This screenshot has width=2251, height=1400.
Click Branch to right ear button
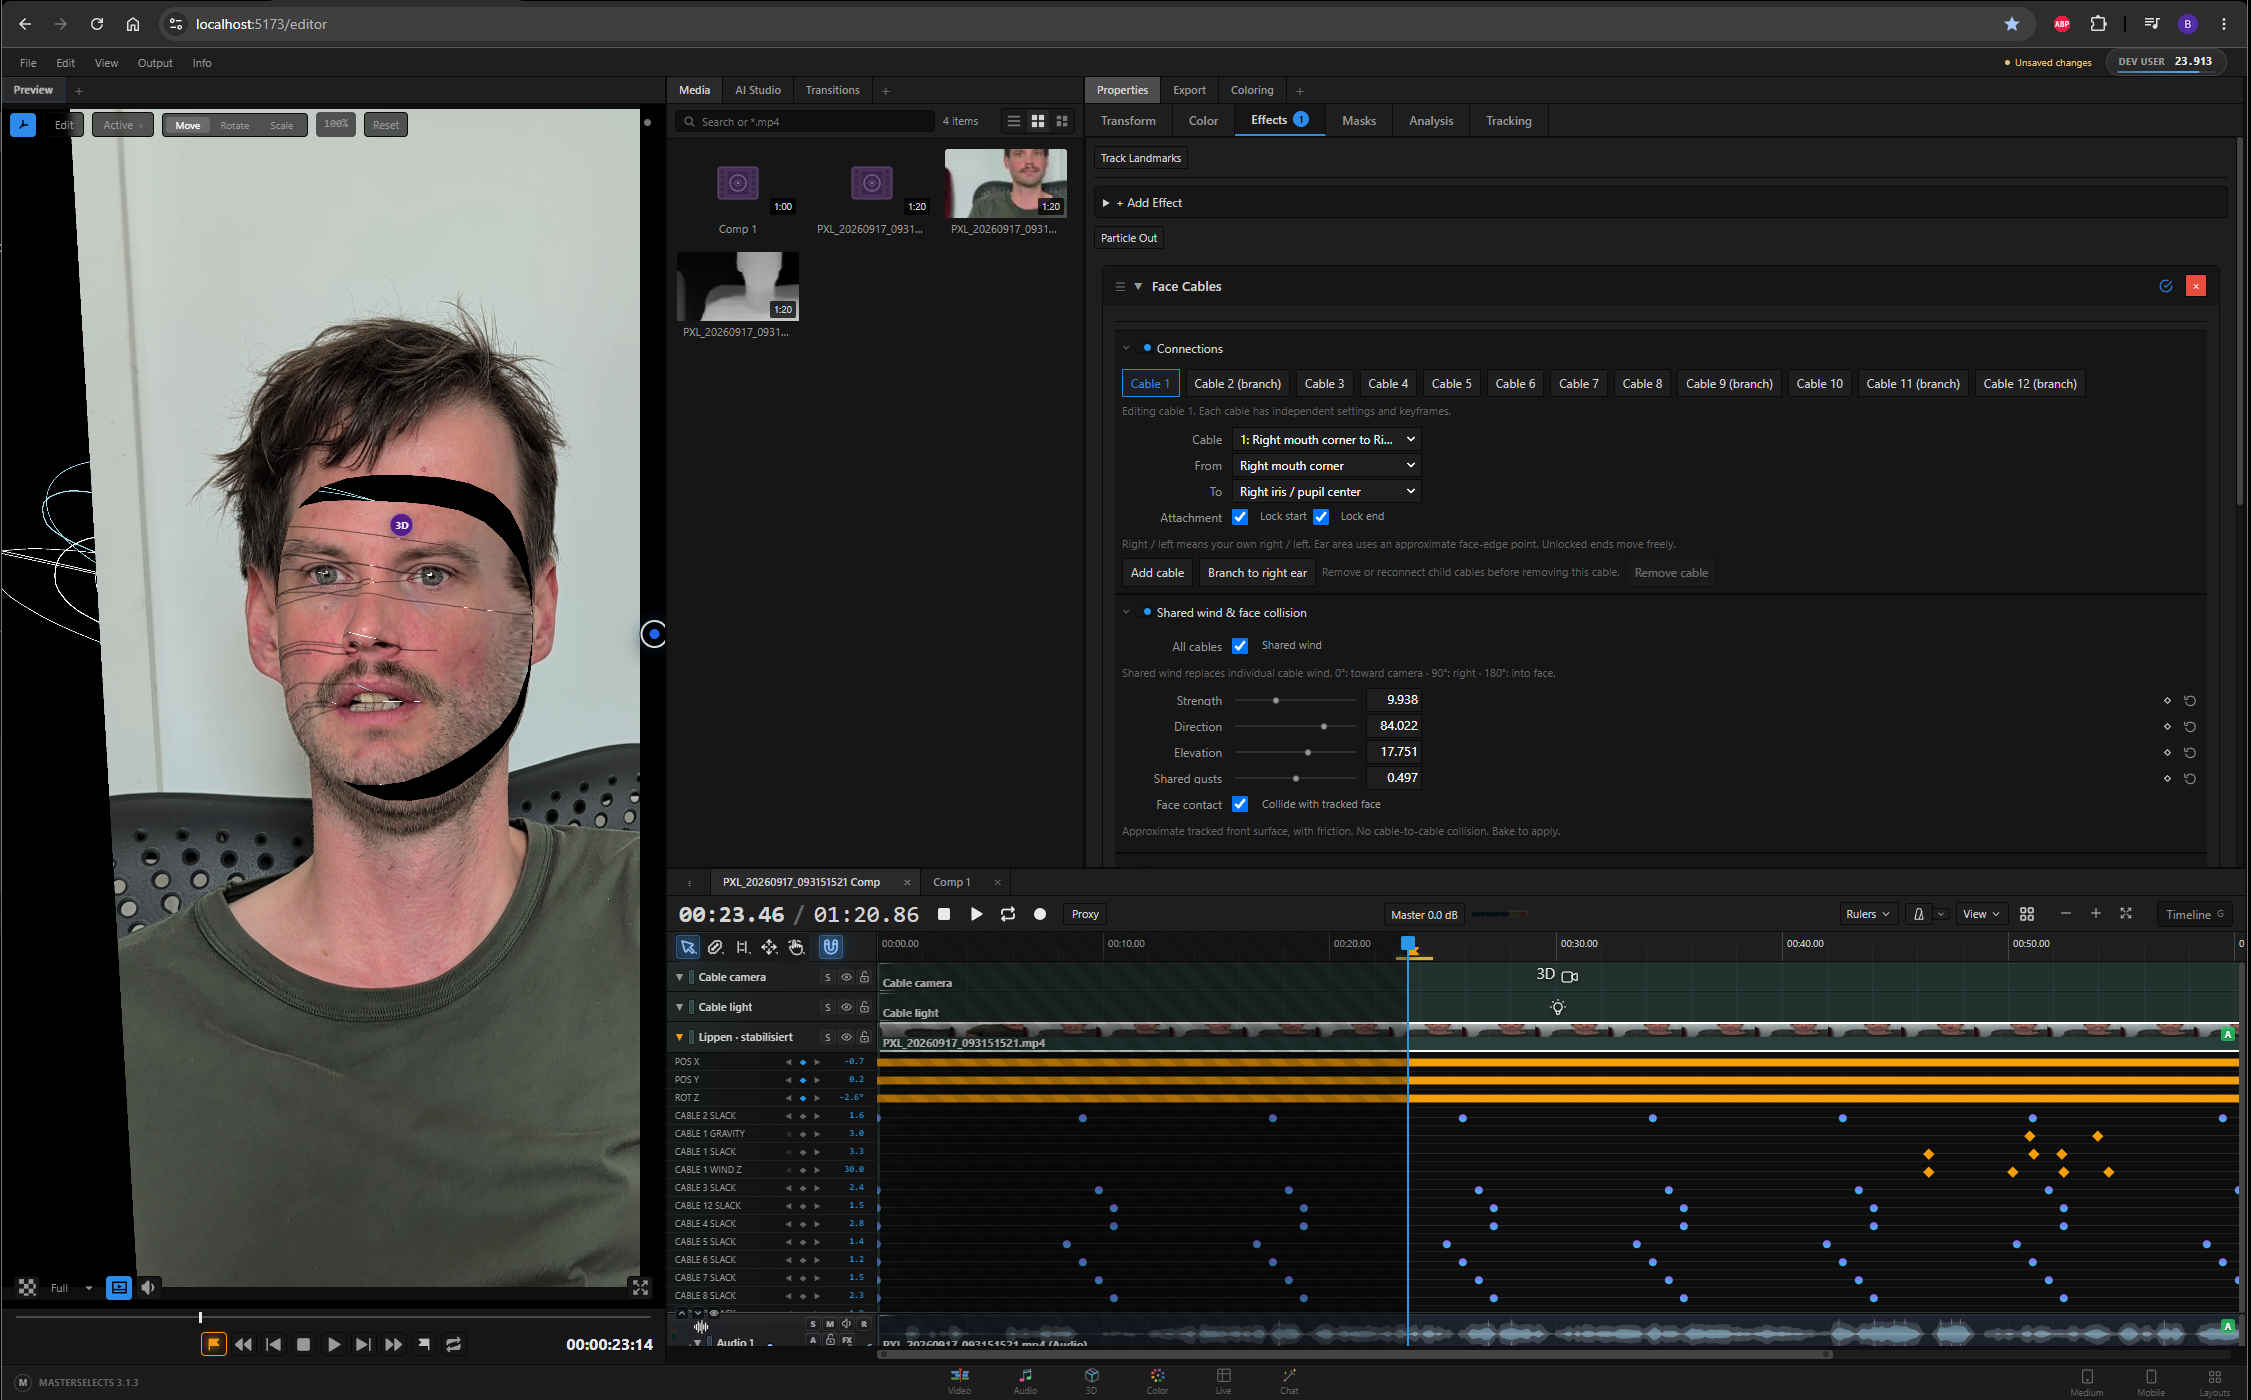click(1257, 573)
